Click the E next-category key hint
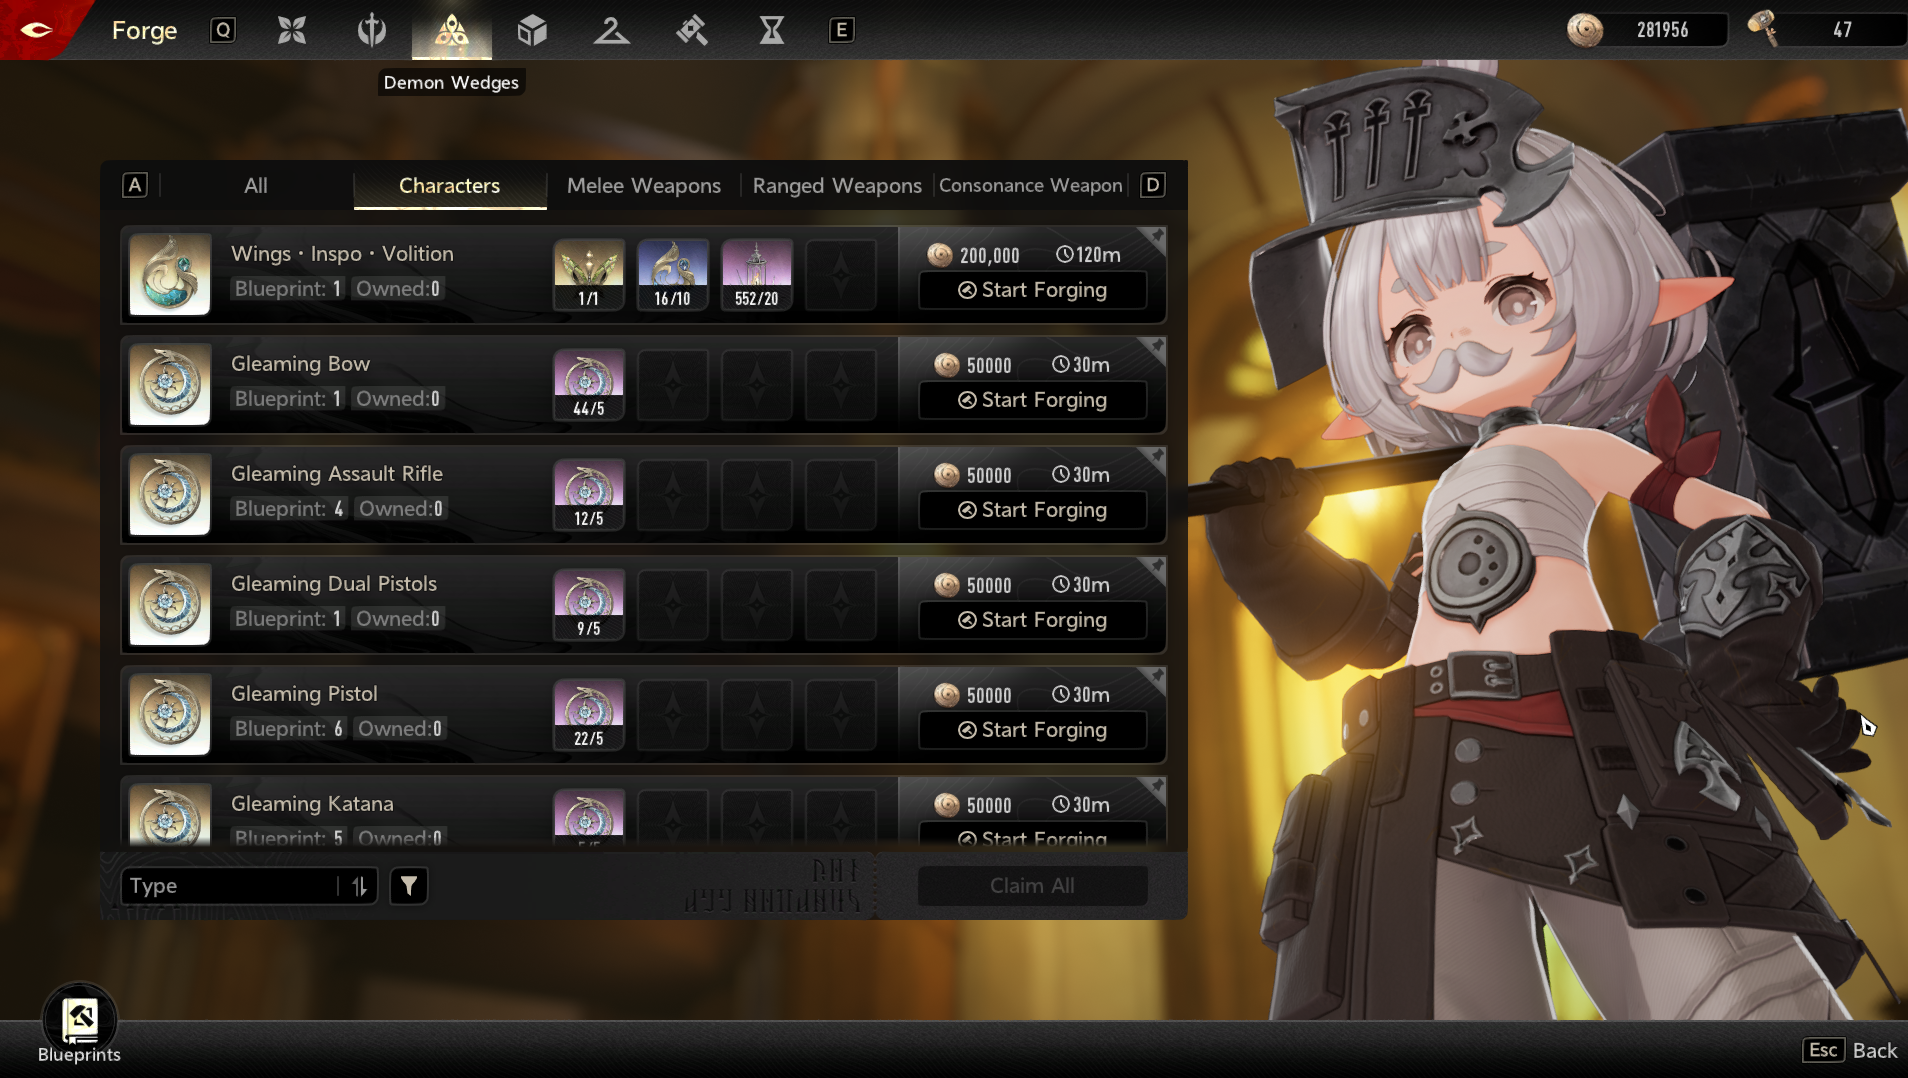 point(842,30)
